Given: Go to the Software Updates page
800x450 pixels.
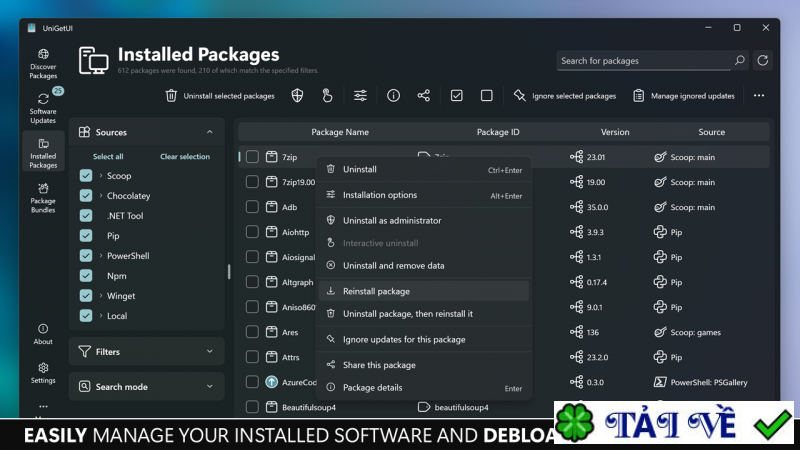Looking at the screenshot, I should [43, 108].
